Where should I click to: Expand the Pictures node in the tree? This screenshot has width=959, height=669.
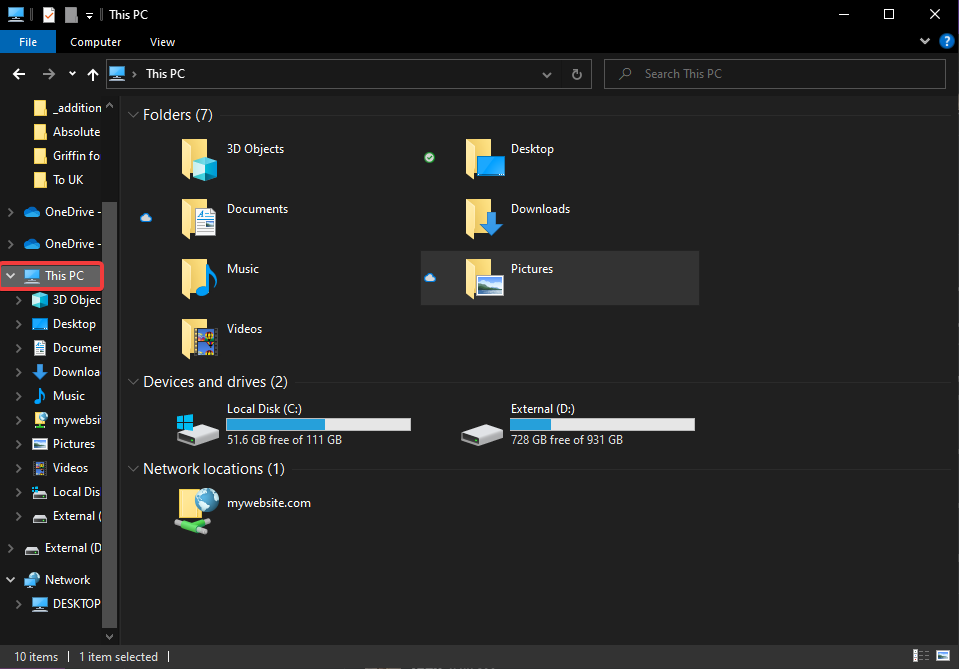pos(18,444)
